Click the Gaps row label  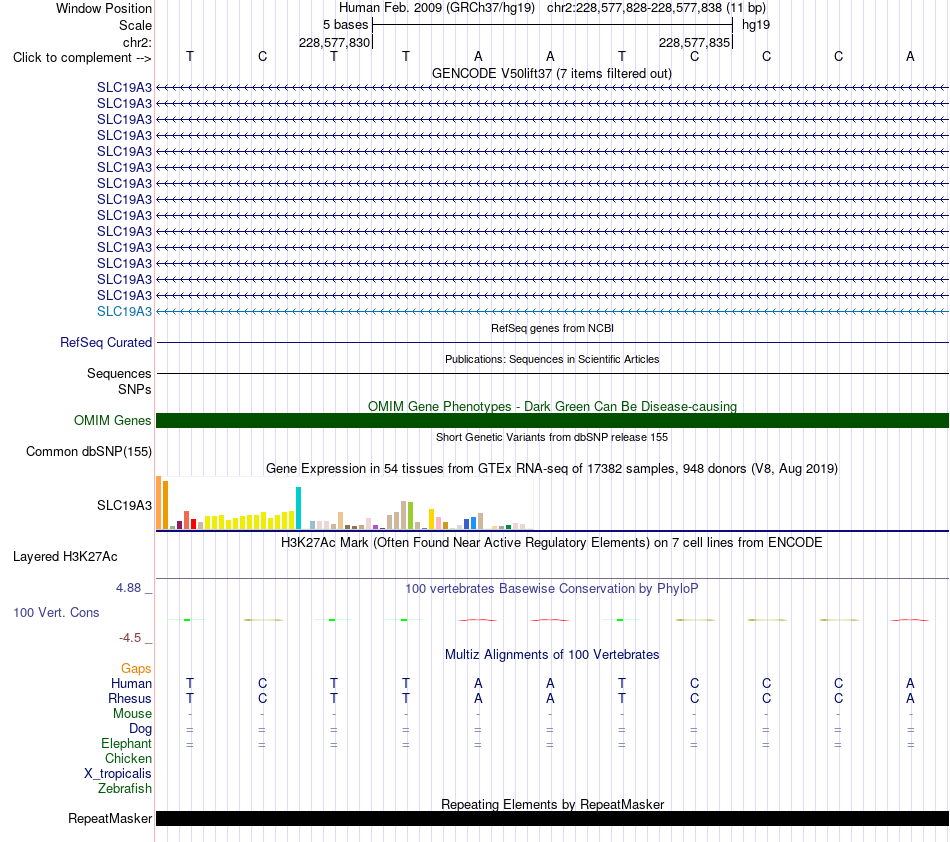136,668
